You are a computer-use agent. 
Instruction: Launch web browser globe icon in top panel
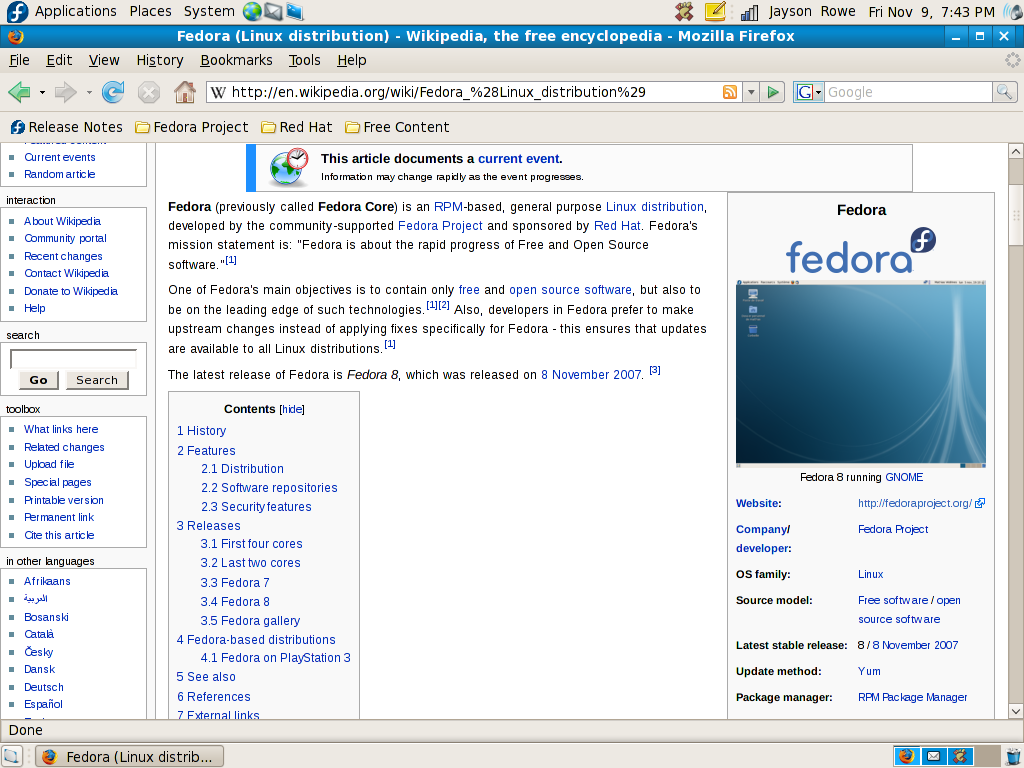click(x=252, y=12)
